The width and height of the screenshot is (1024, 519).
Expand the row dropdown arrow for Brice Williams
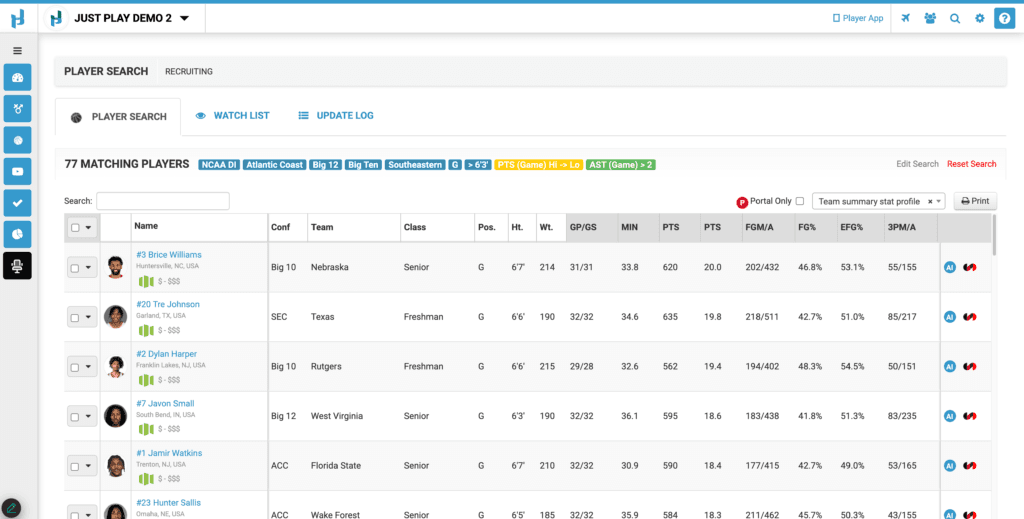89,268
